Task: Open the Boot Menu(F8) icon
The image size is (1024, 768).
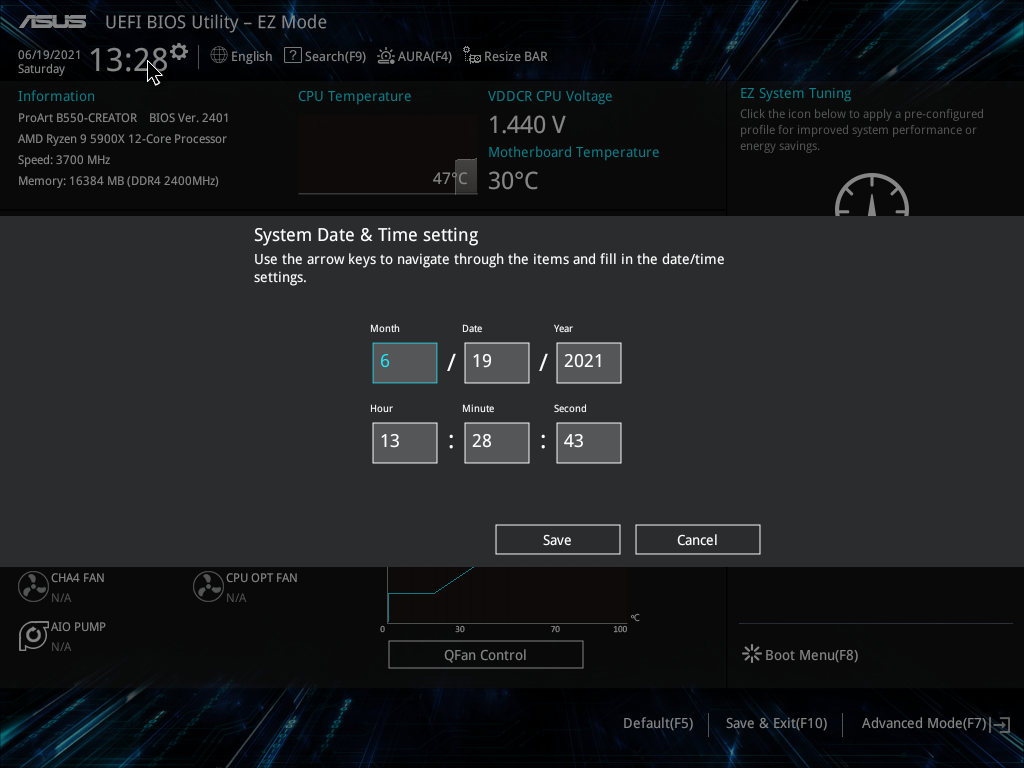Action: tap(751, 654)
